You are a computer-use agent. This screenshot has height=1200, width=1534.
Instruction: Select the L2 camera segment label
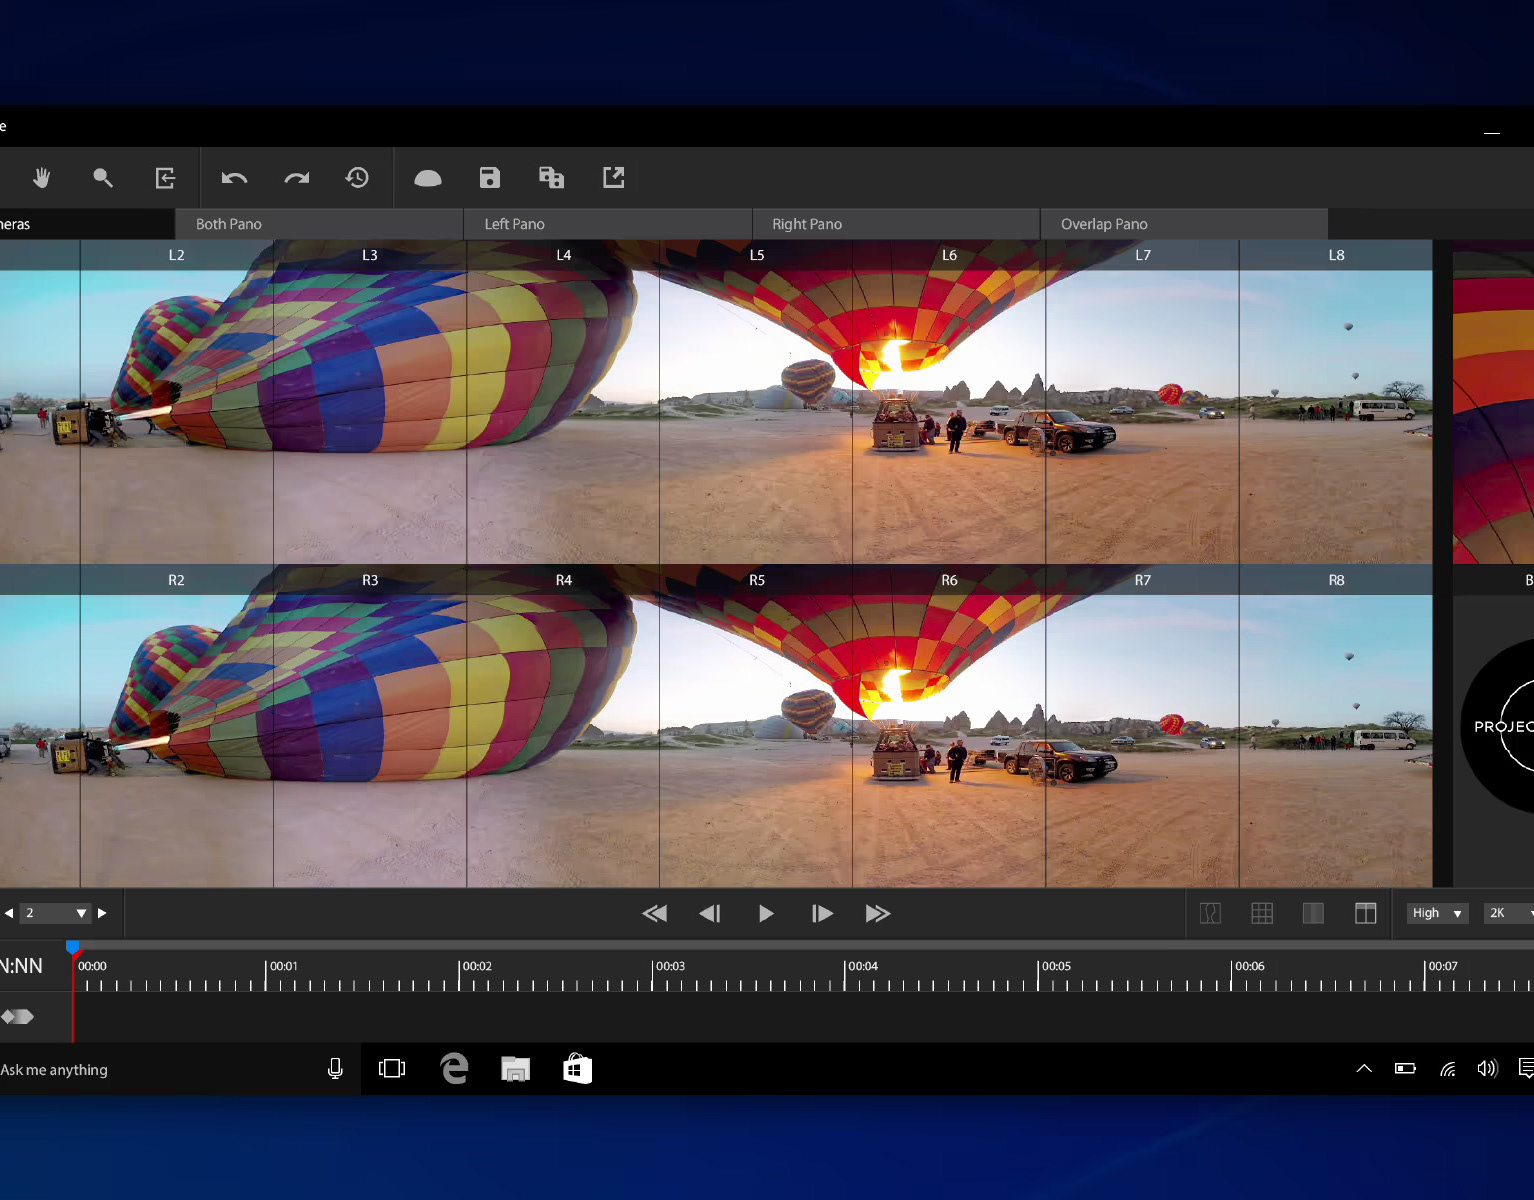point(176,255)
